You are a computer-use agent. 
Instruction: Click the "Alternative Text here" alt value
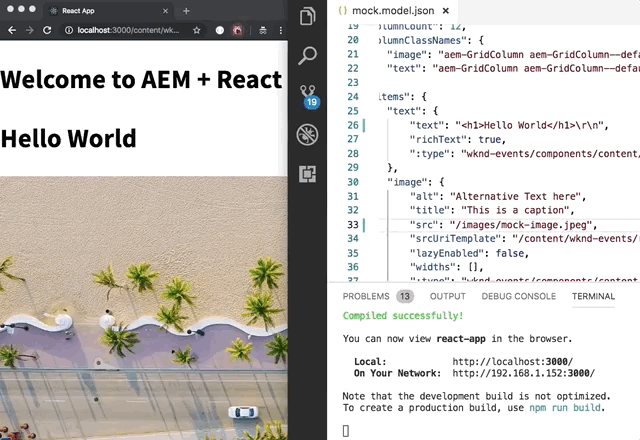coord(515,196)
